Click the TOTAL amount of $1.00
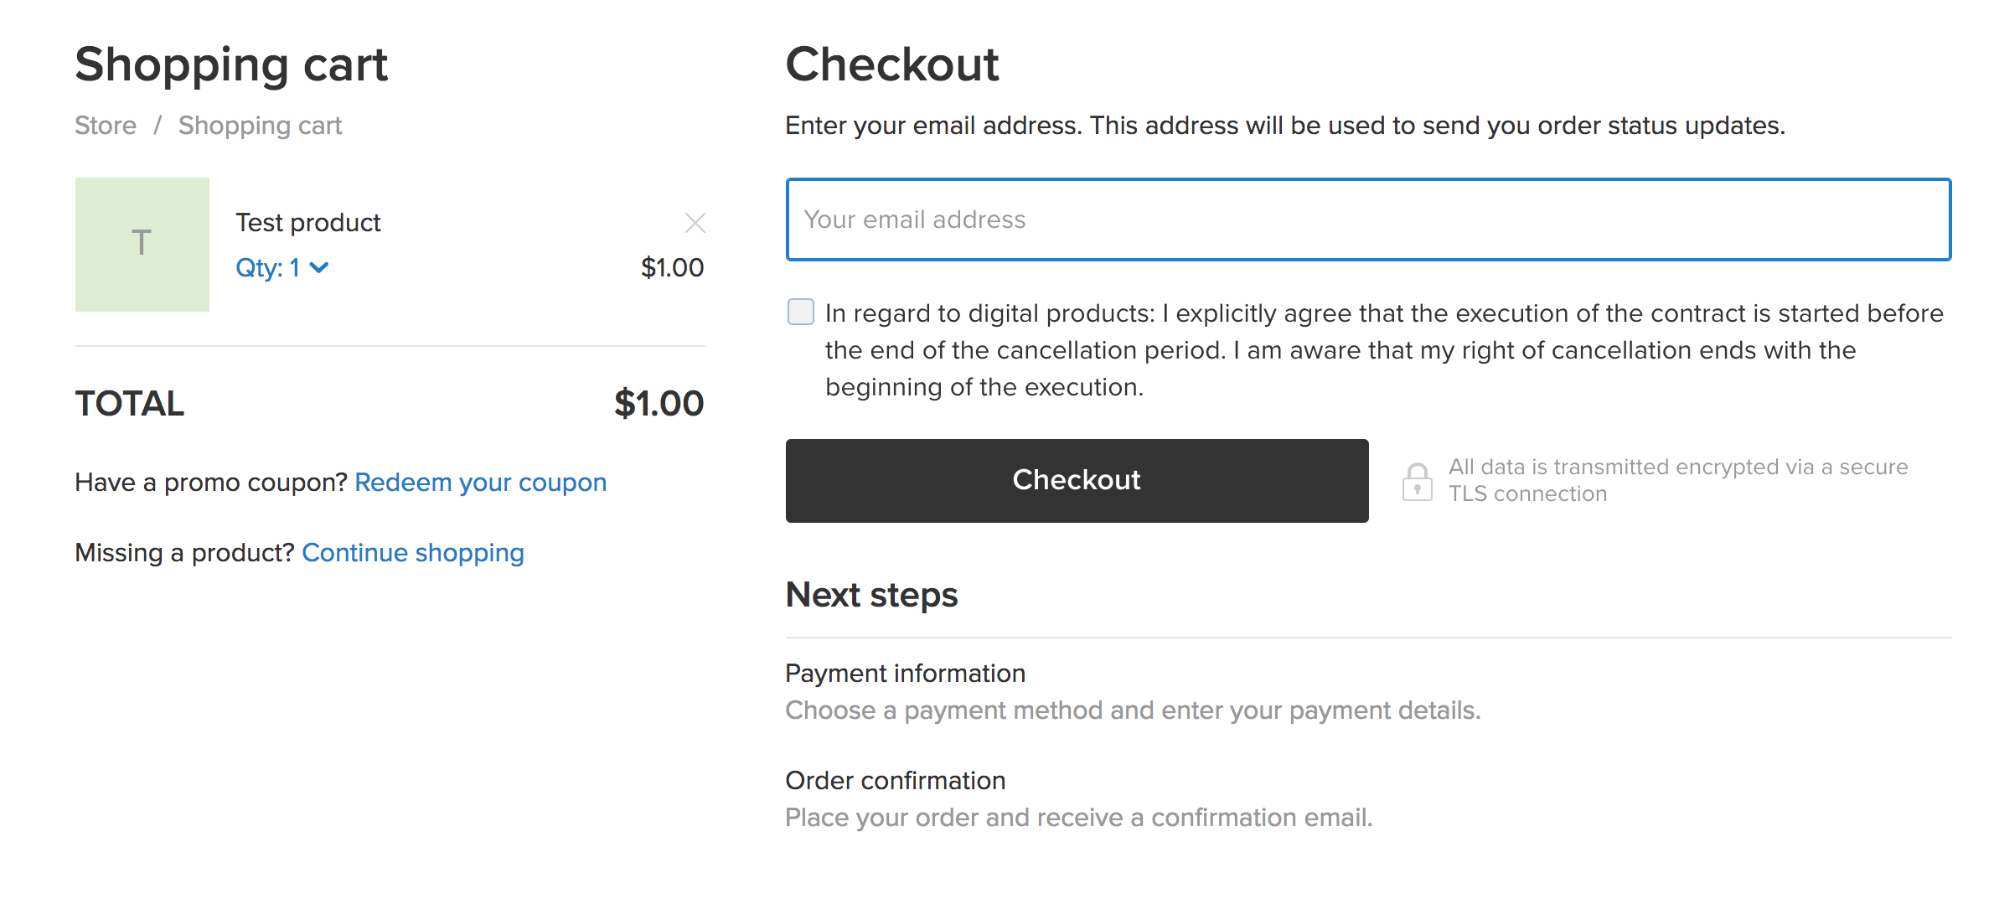This screenshot has height=907, width=1999. [658, 404]
